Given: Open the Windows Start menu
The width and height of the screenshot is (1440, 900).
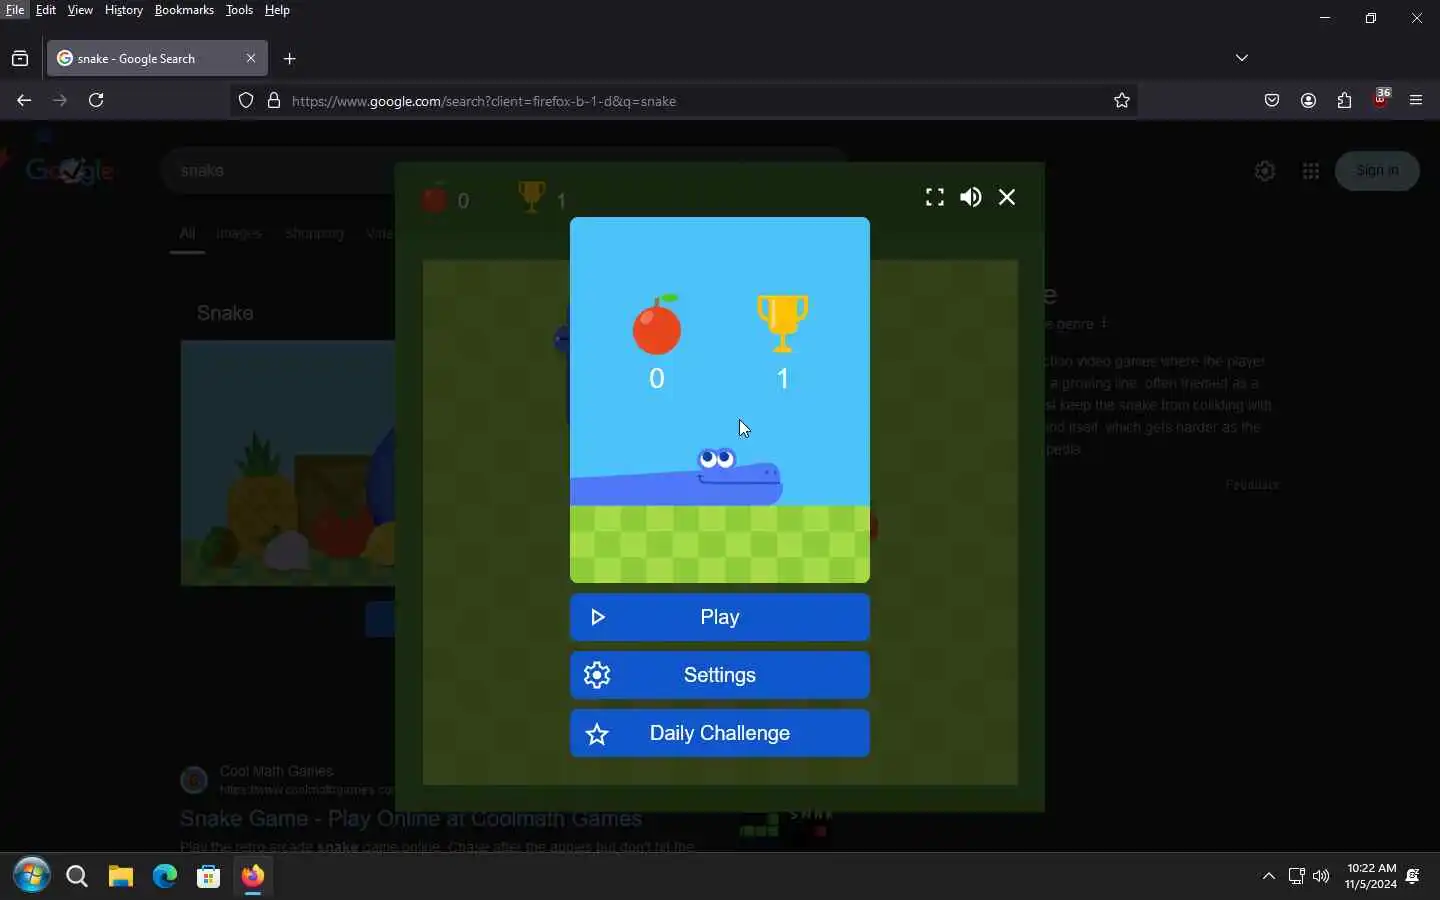Looking at the screenshot, I should [32, 877].
